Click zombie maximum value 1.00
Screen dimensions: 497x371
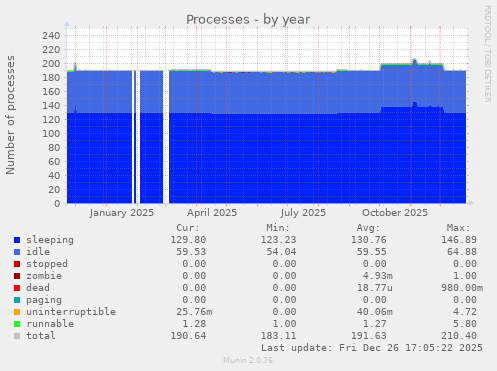click(464, 276)
